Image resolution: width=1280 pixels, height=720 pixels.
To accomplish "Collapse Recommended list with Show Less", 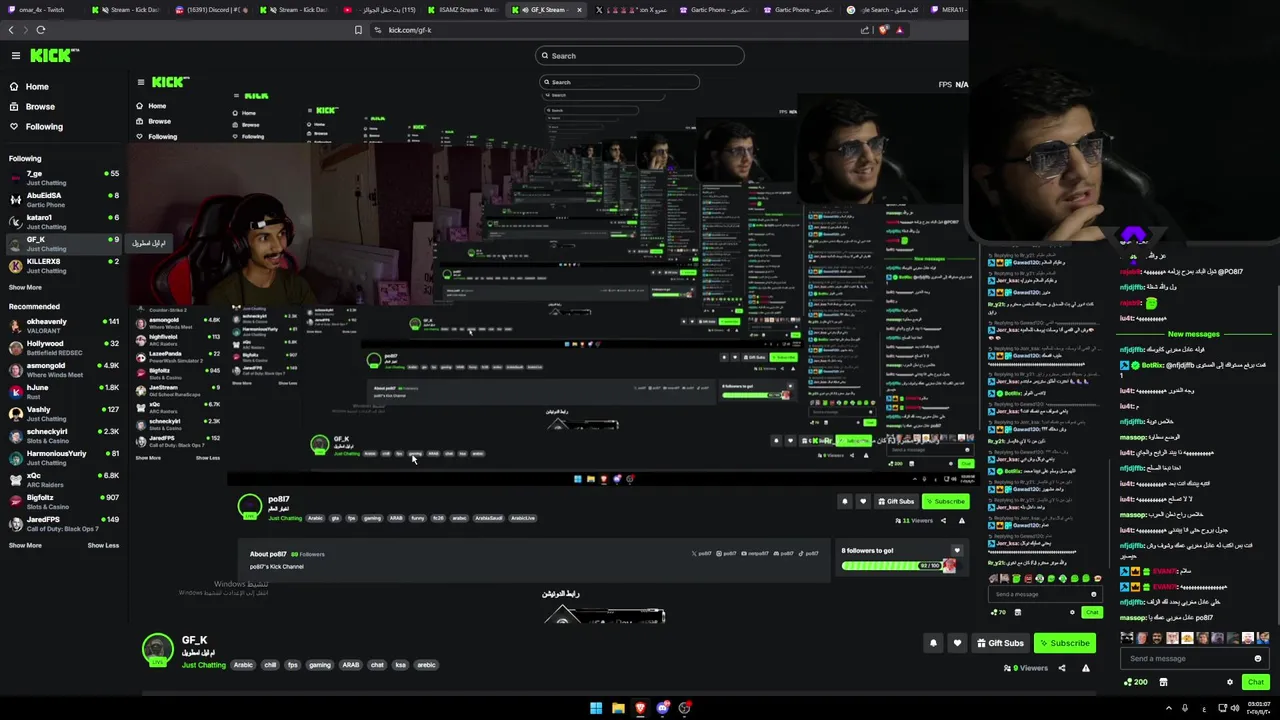I will (103, 546).
